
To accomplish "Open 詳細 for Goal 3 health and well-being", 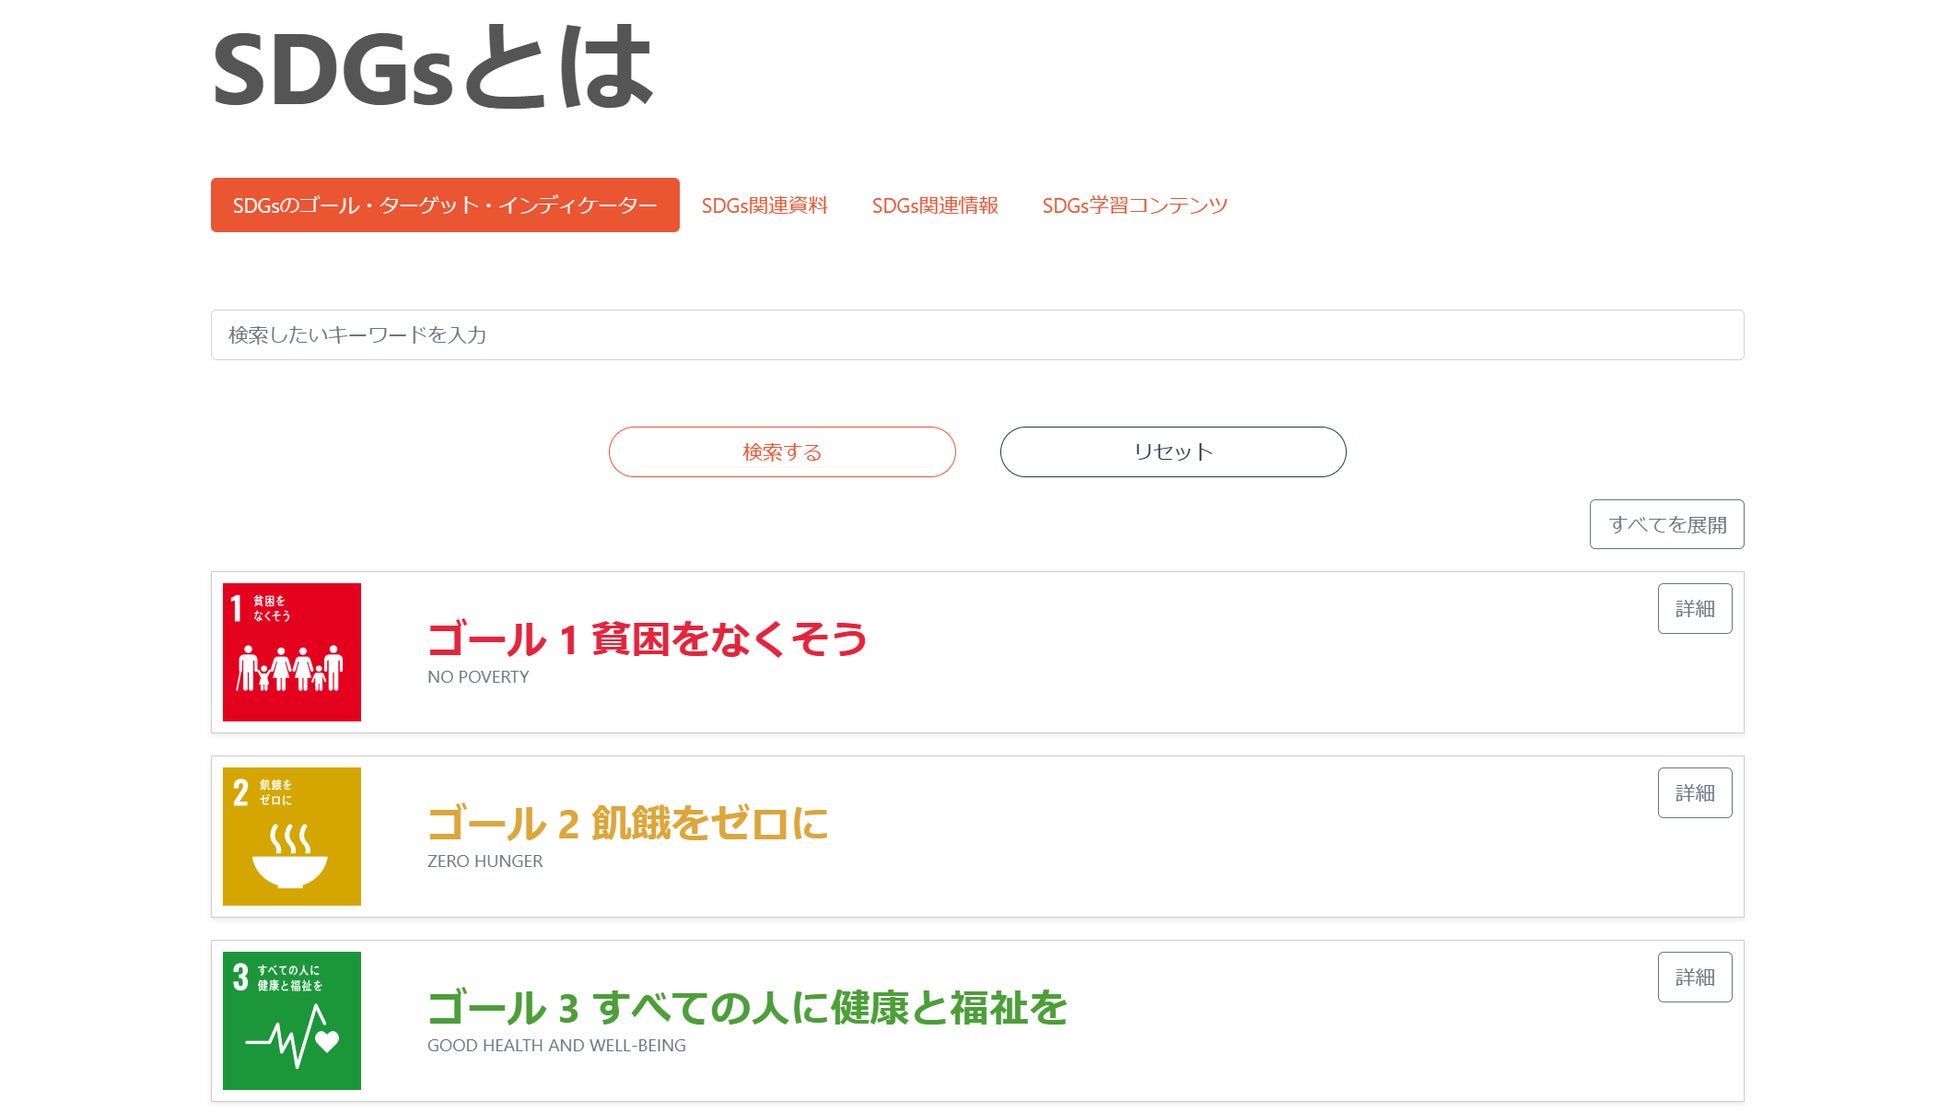I will point(1694,976).
